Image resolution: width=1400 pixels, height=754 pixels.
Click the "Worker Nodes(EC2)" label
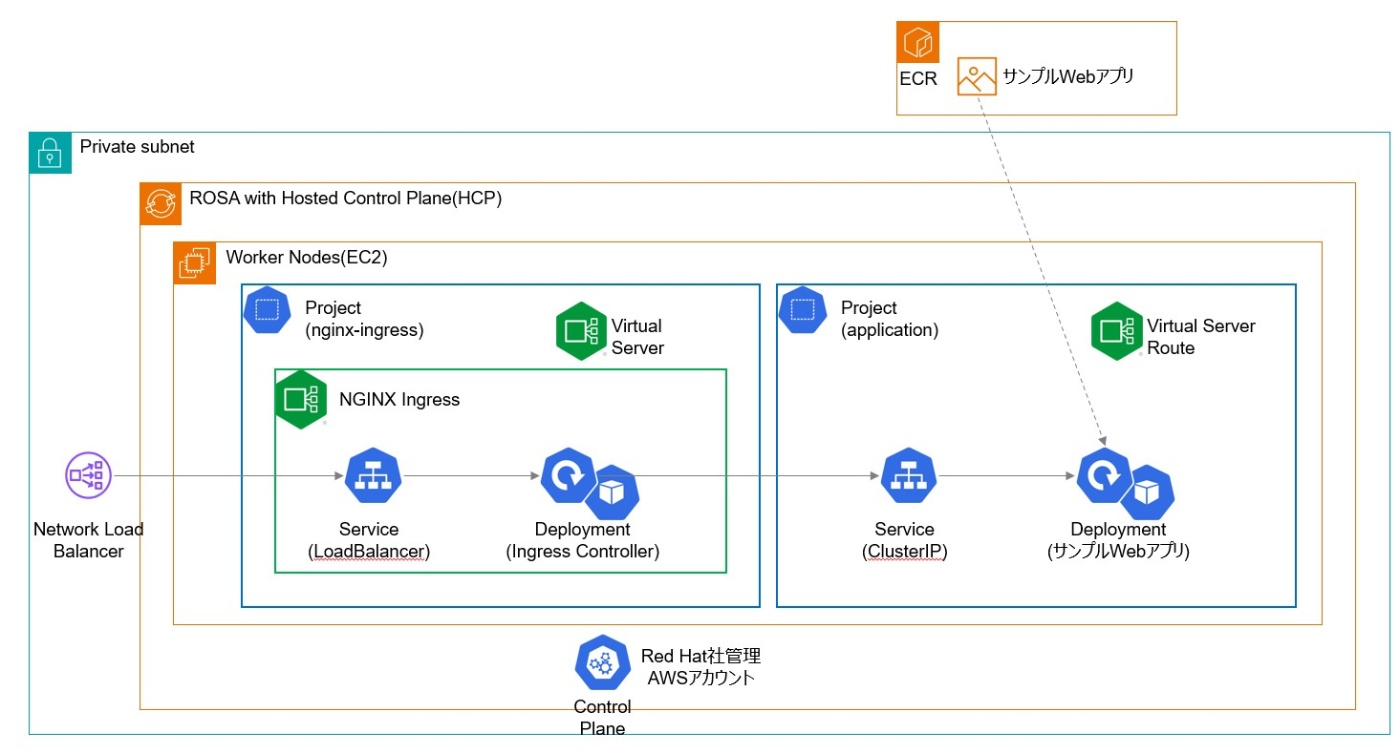pos(307,257)
